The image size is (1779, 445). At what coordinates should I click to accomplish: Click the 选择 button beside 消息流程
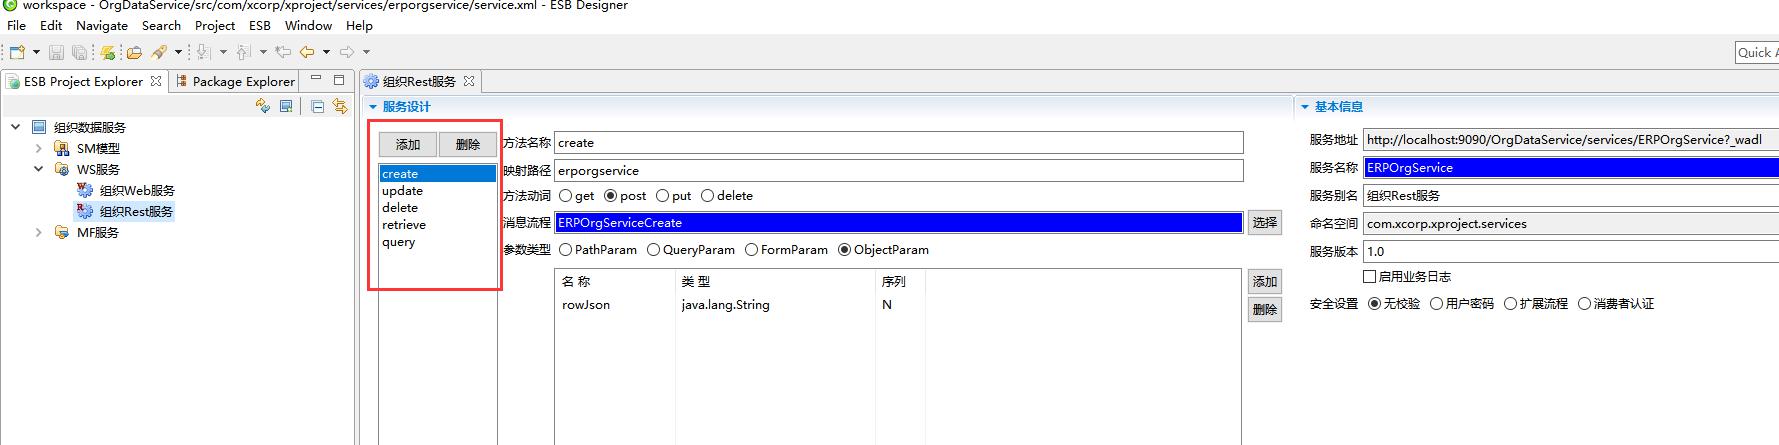[1265, 223]
